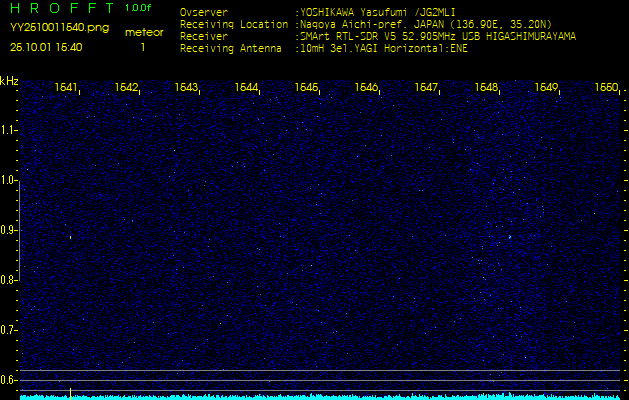Select the 1650 time tick label
Viewport: 629px width, 400px height.
606,88
